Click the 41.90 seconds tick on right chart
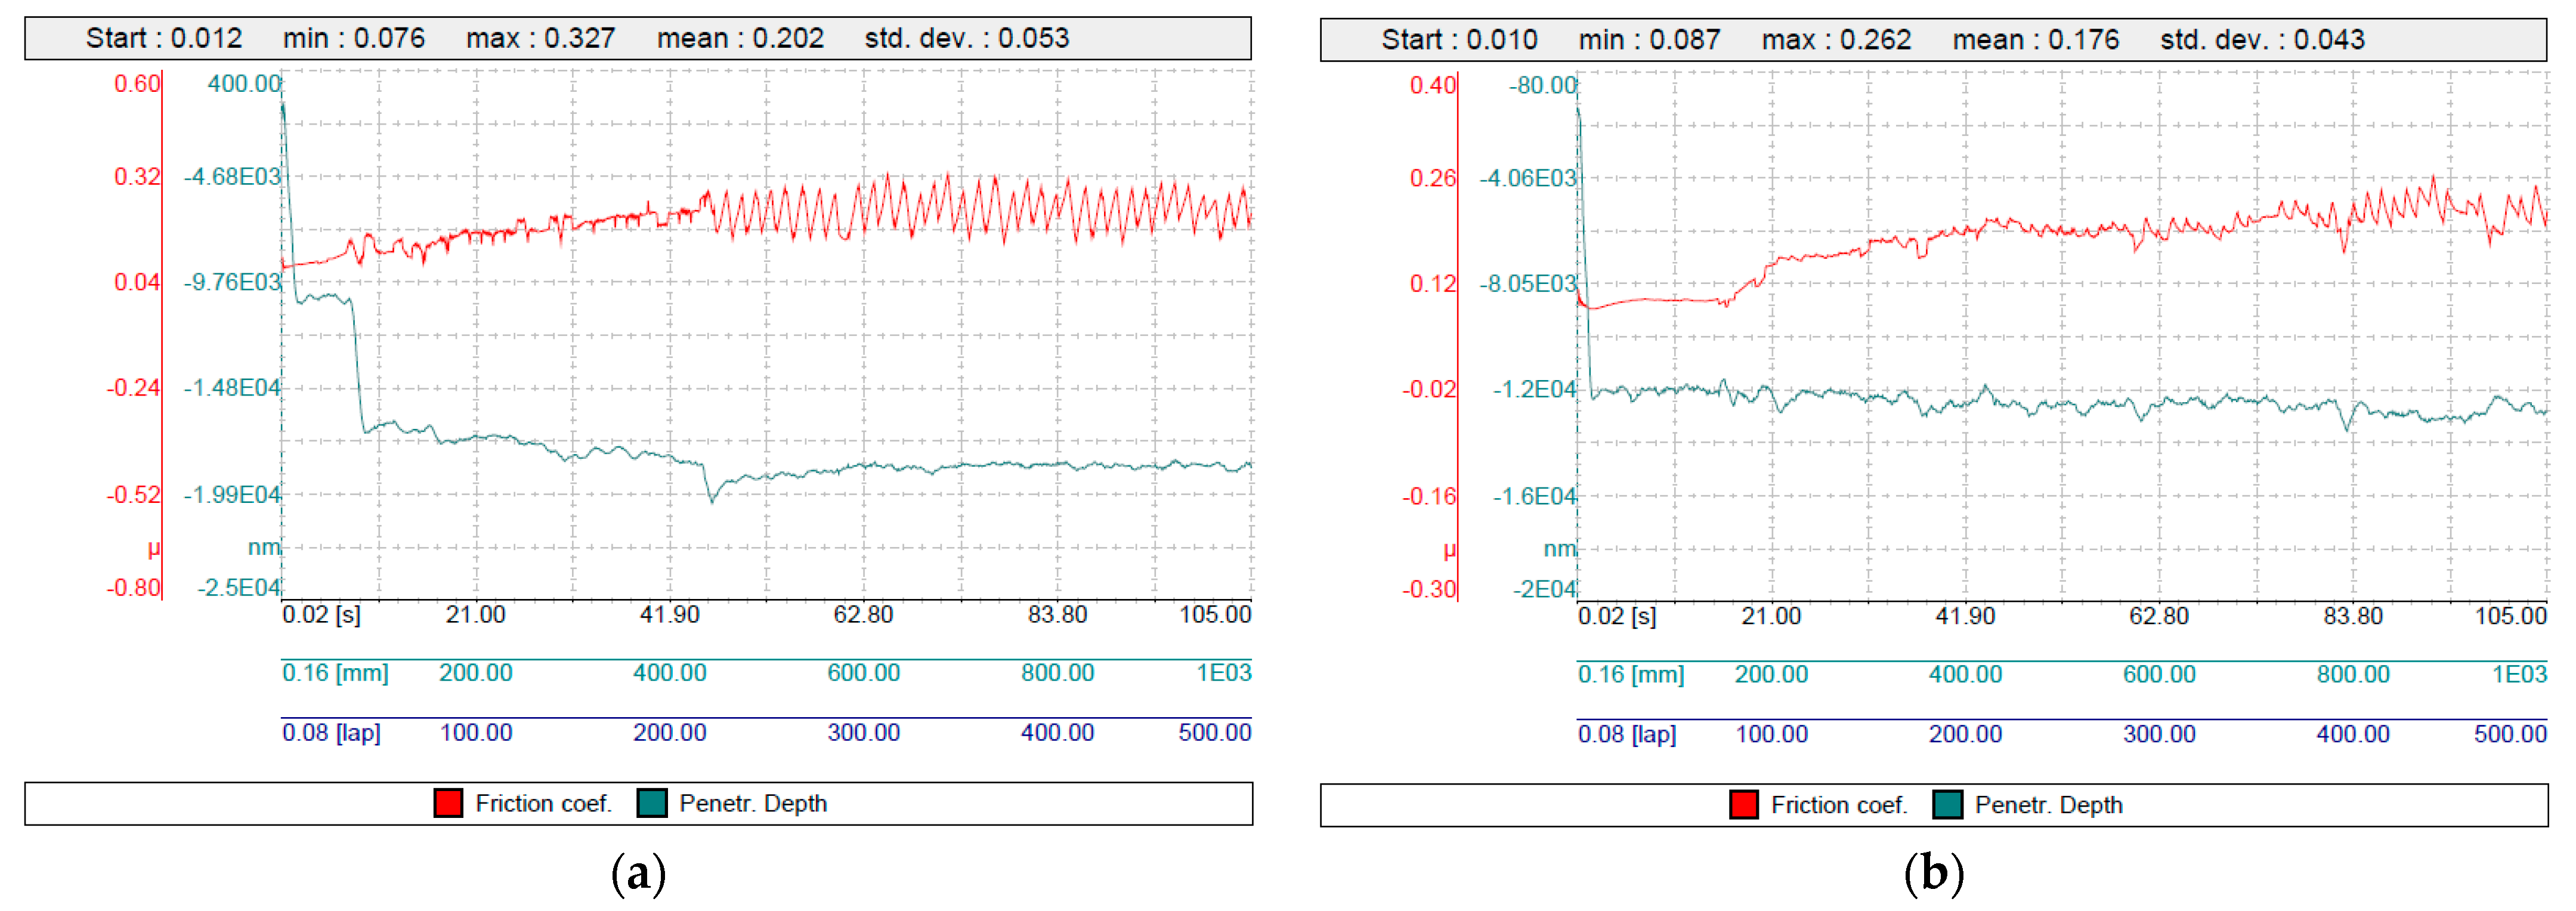The image size is (2576, 911). [x=1964, y=616]
